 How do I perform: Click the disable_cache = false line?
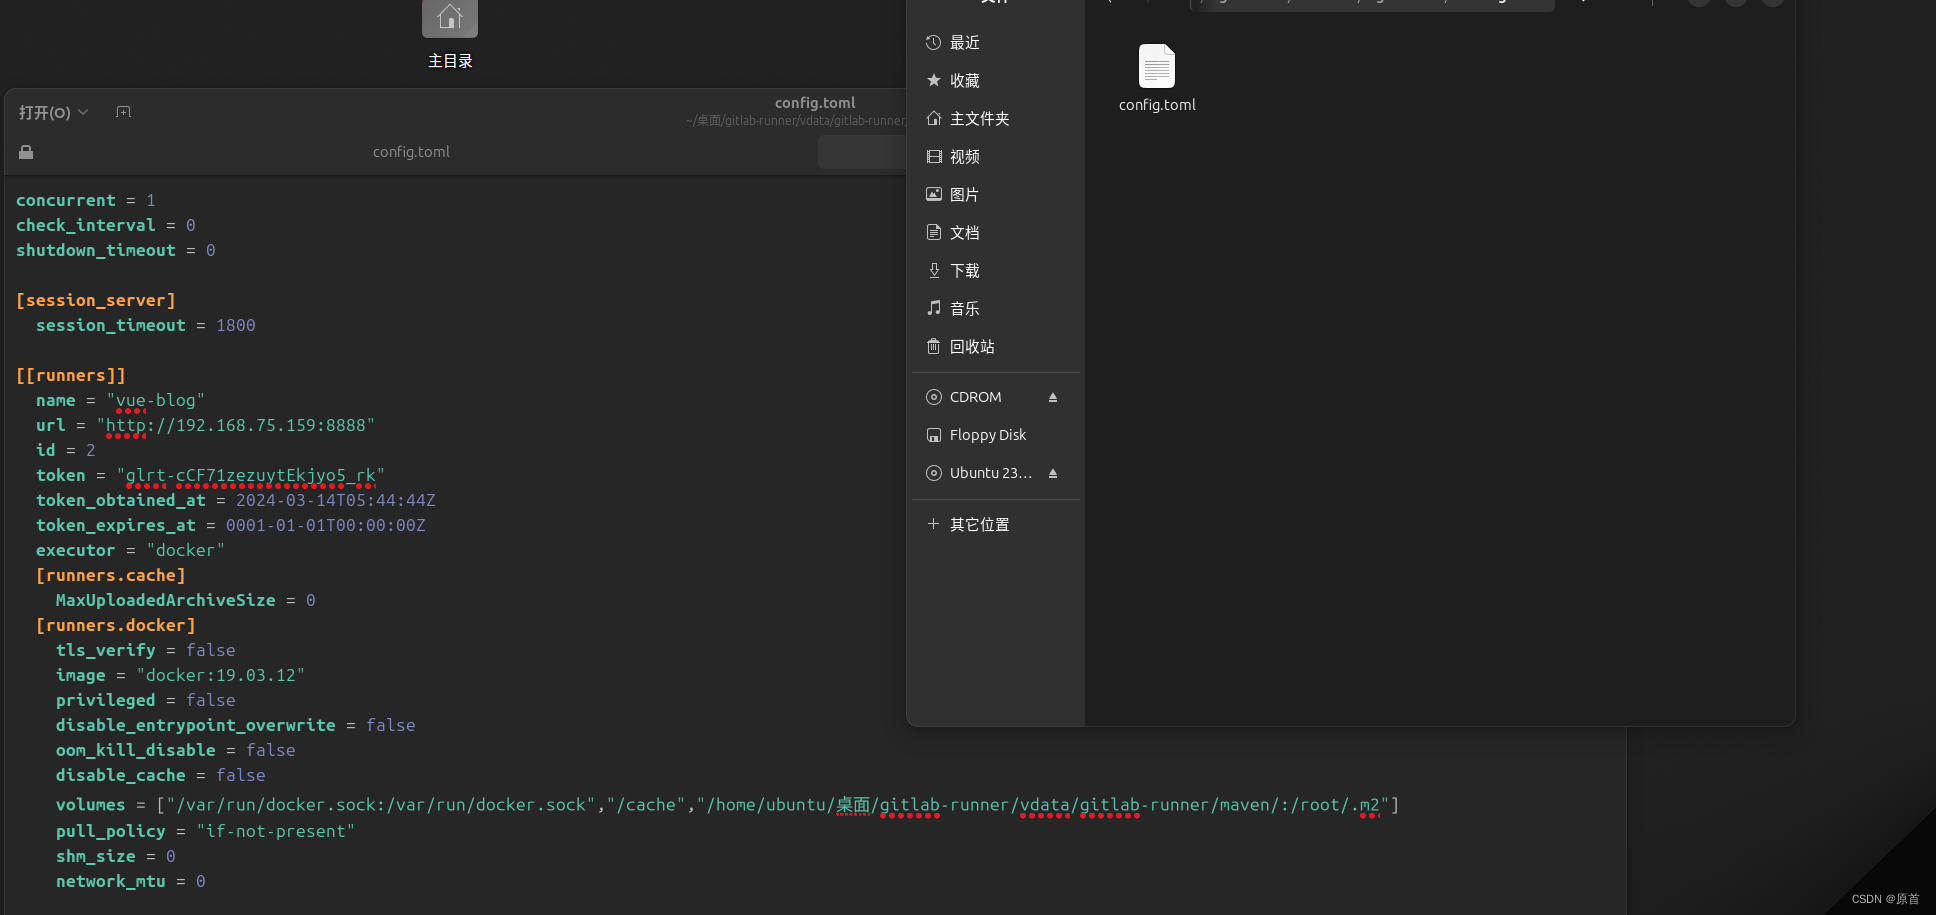161,775
